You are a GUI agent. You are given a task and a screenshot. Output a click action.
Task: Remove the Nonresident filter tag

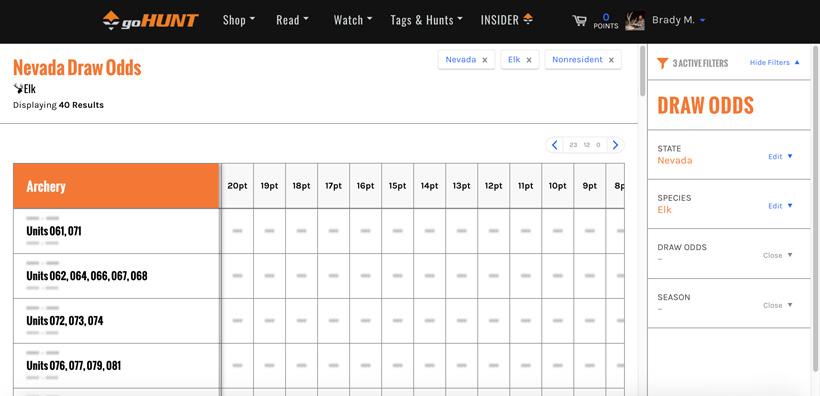611,60
